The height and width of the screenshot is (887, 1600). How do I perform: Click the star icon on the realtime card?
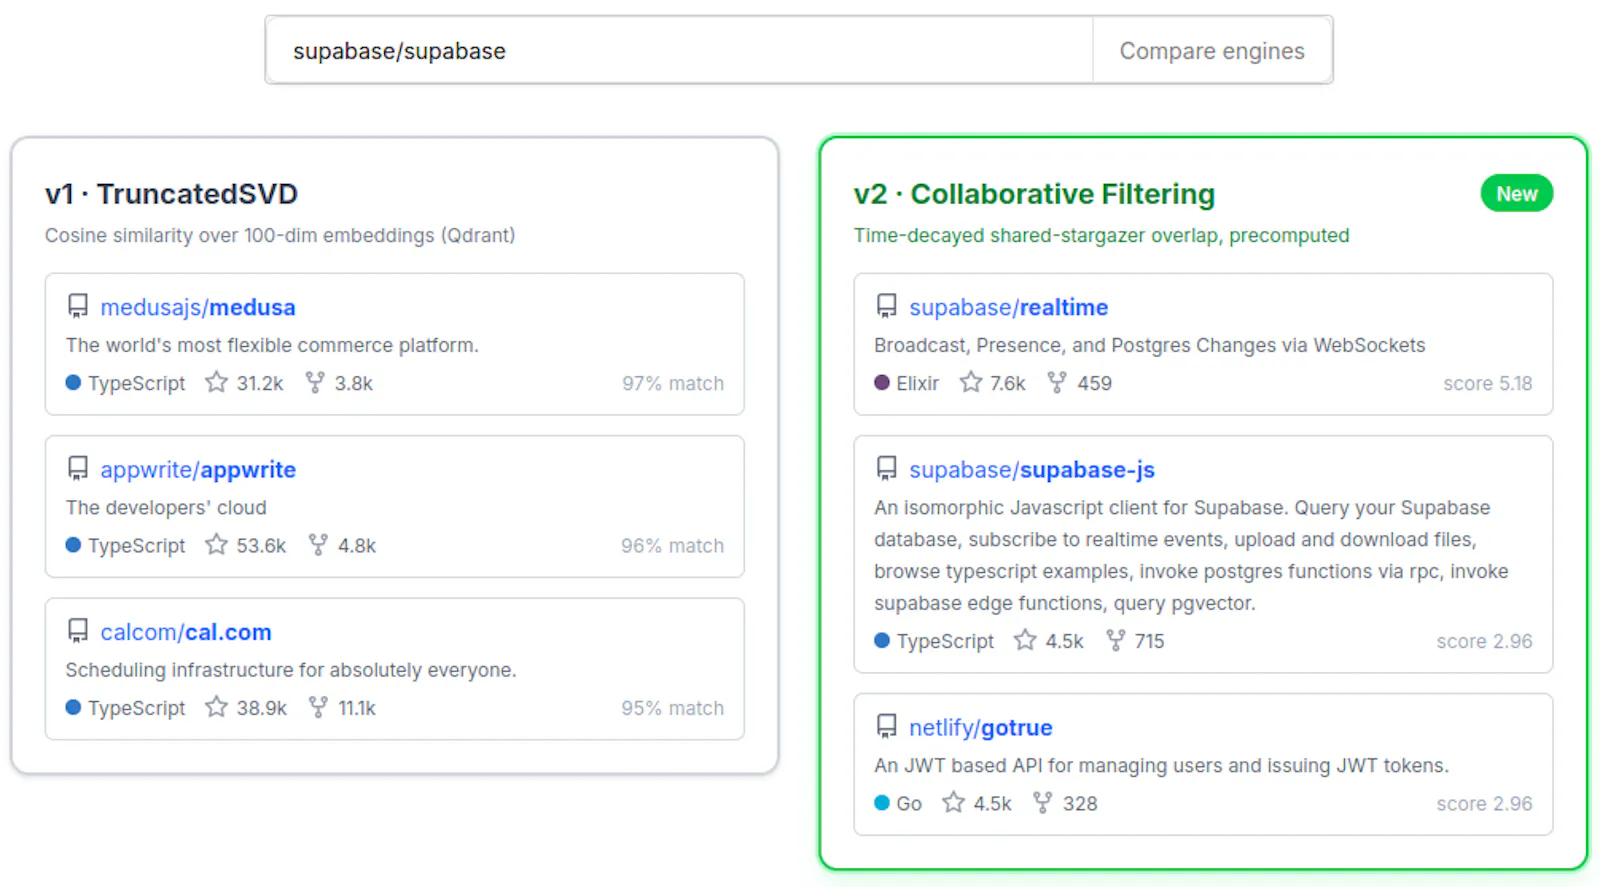tap(970, 382)
